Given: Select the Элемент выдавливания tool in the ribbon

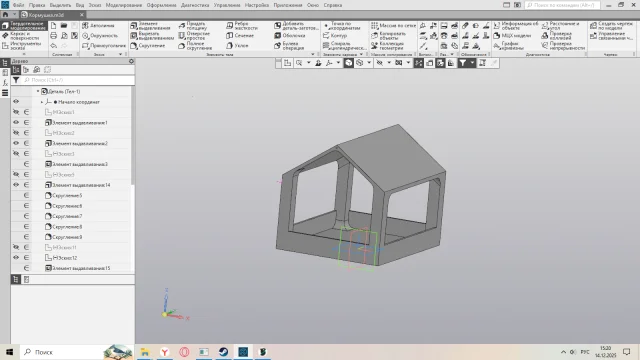Looking at the screenshot, I should (x=151, y=26).
